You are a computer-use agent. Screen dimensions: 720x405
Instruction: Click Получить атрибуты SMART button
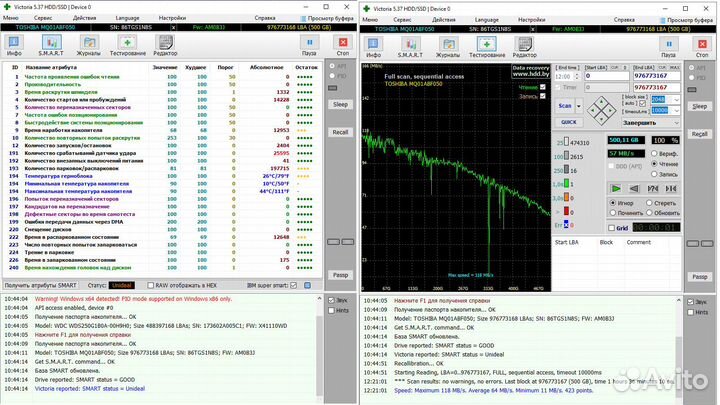(x=40, y=285)
